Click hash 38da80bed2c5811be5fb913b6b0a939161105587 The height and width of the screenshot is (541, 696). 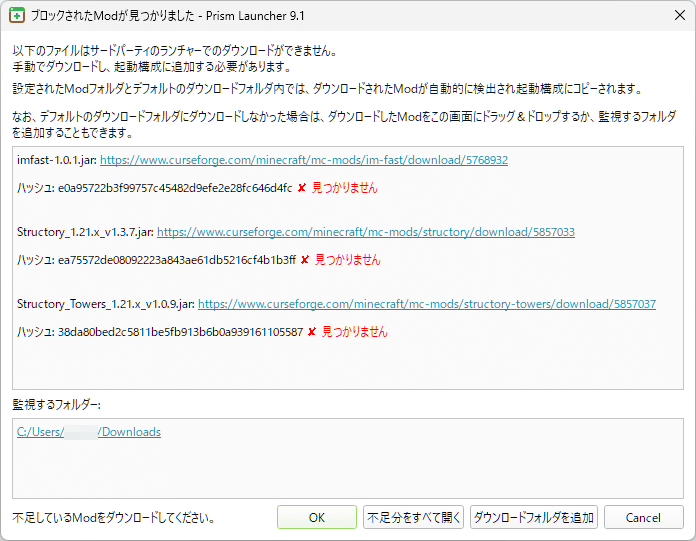[180, 332]
